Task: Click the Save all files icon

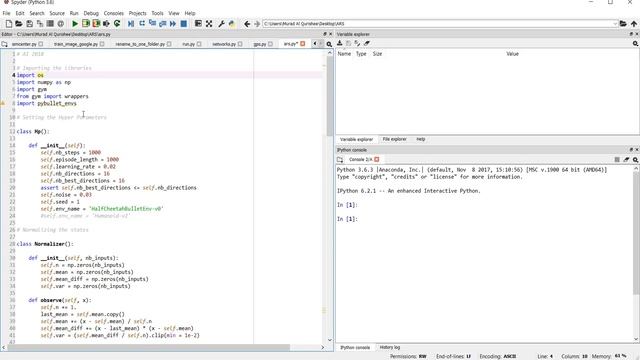Action: click(40, 24)
